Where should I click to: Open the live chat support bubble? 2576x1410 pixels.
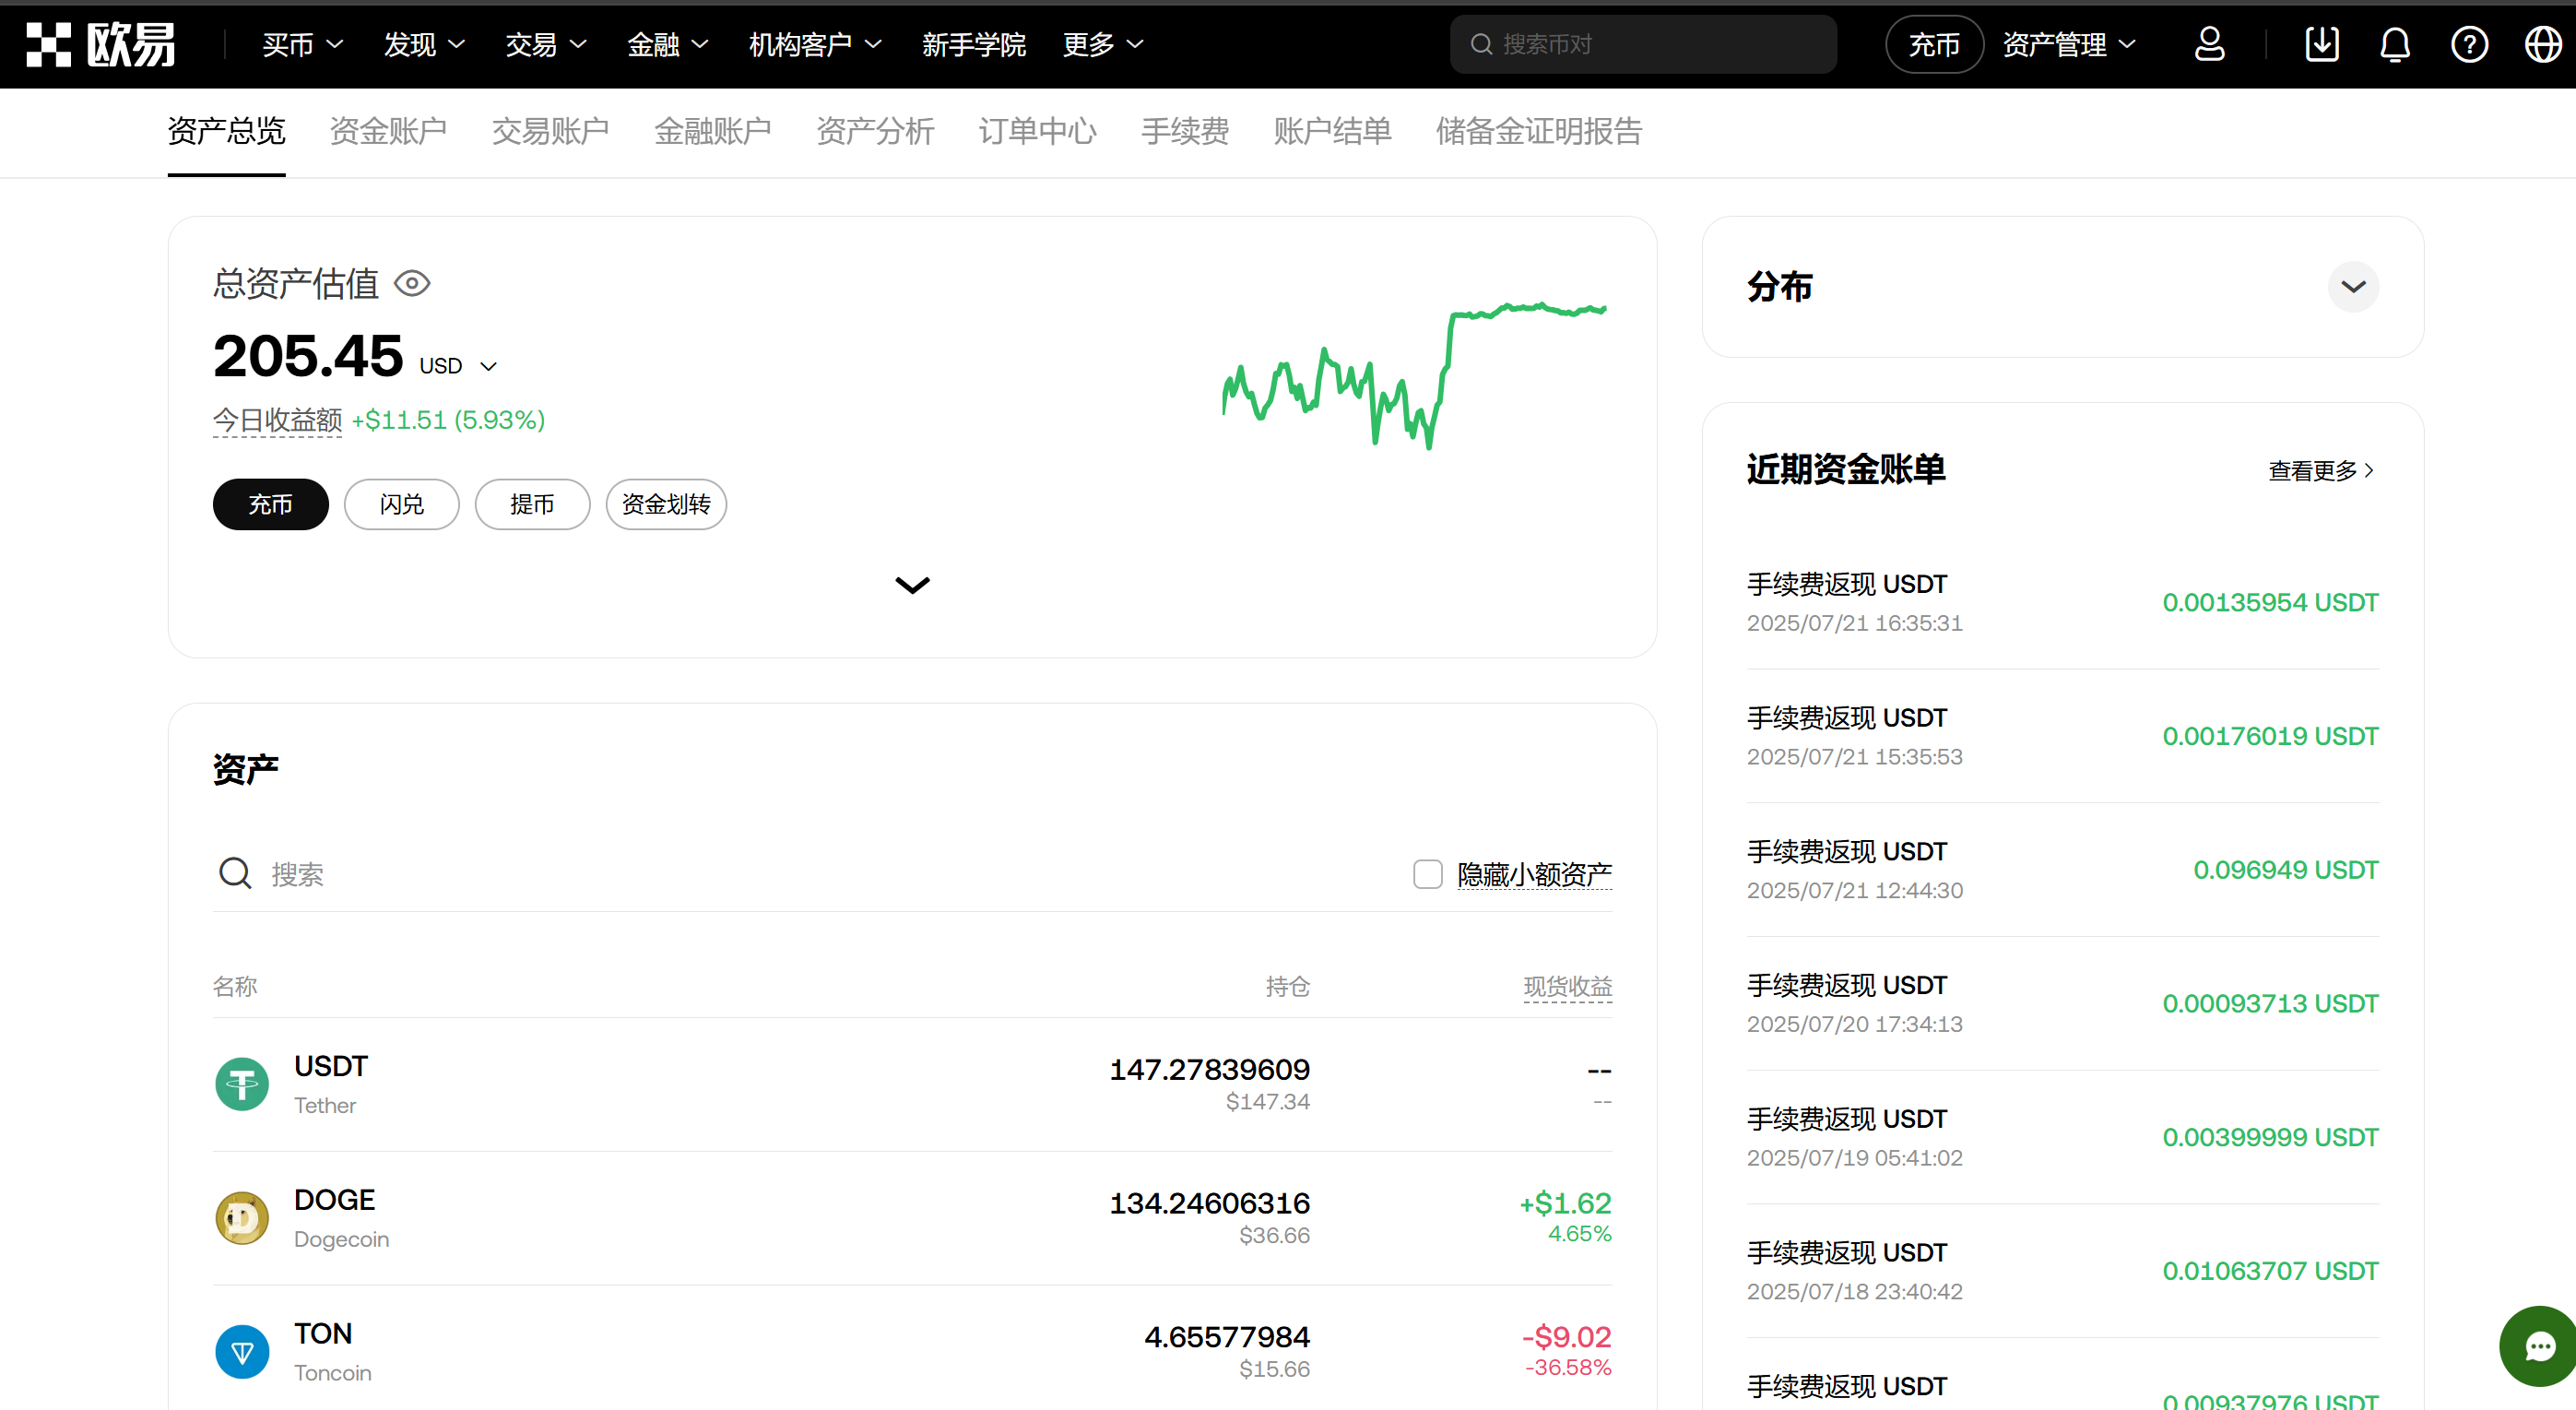[x=2540, y=1346]
